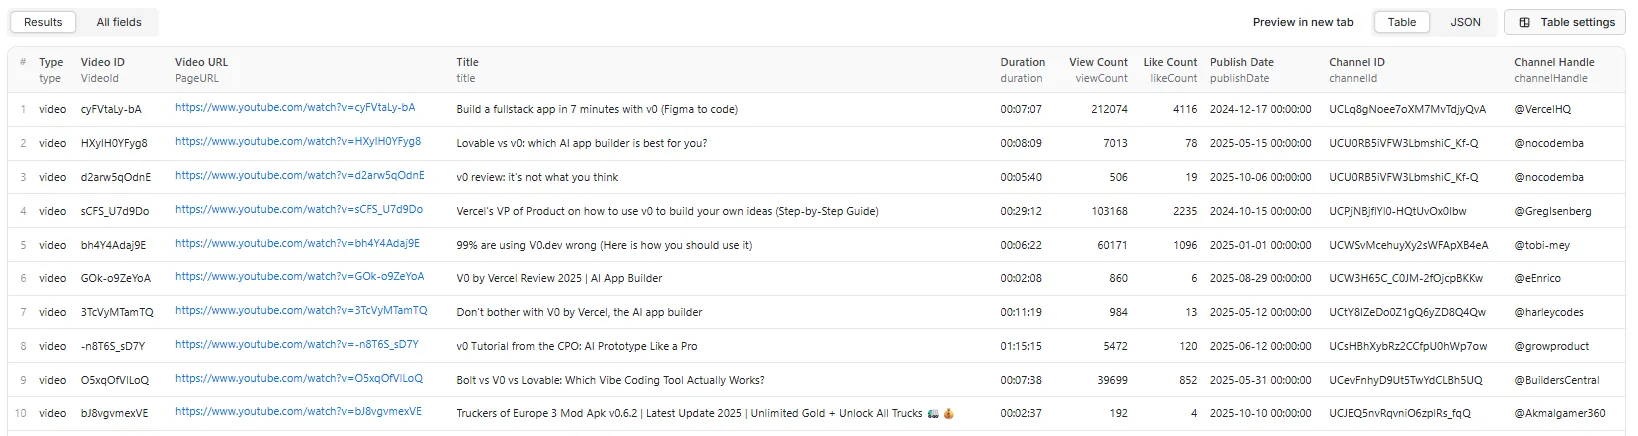Click Preview in new tab
Viewport: 1638px width, 436px height.
1302,22
